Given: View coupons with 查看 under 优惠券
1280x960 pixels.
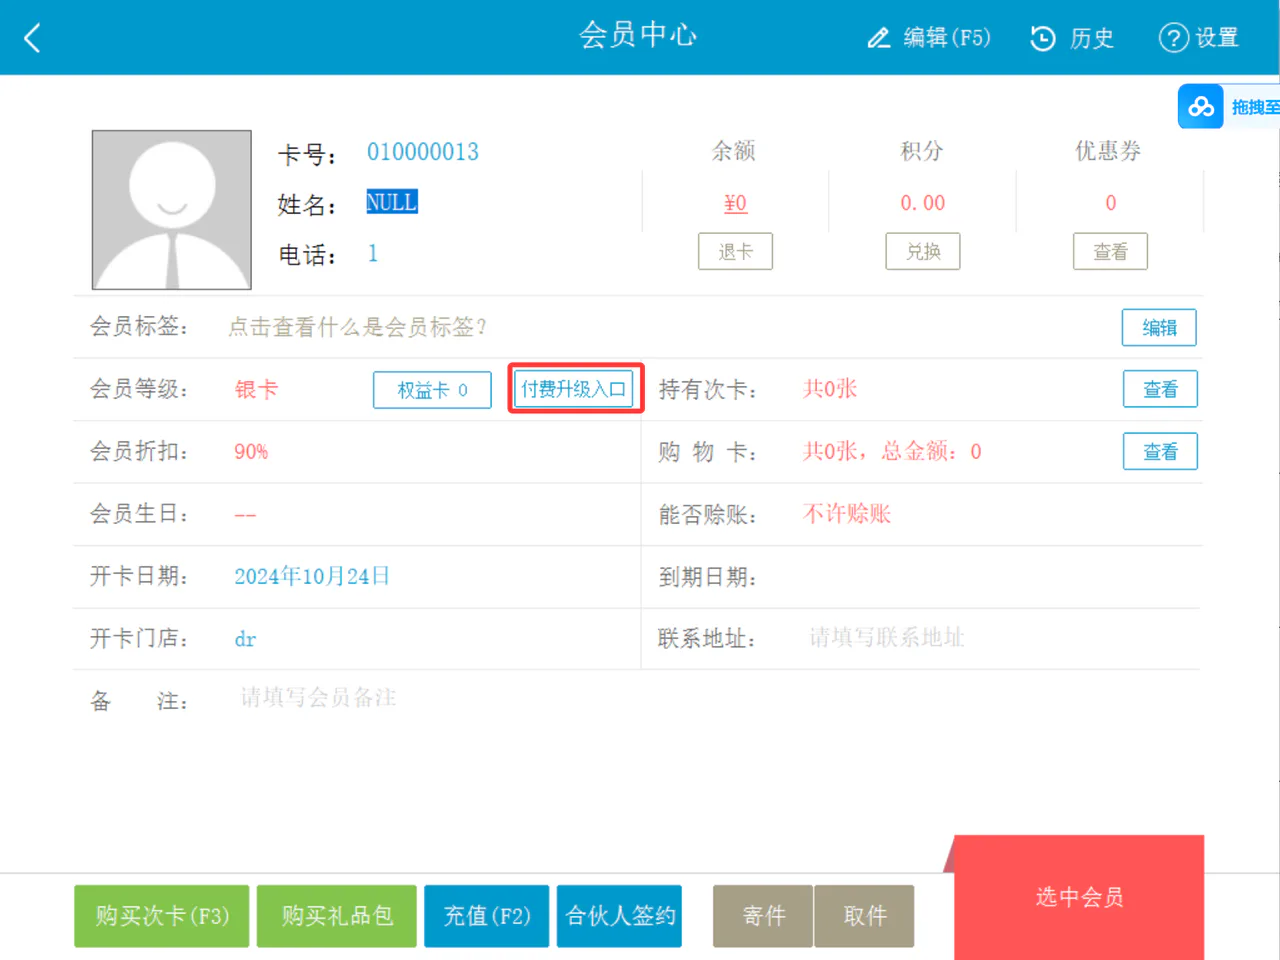Looking at the screenshot, I should click(x=1110, y=252).
